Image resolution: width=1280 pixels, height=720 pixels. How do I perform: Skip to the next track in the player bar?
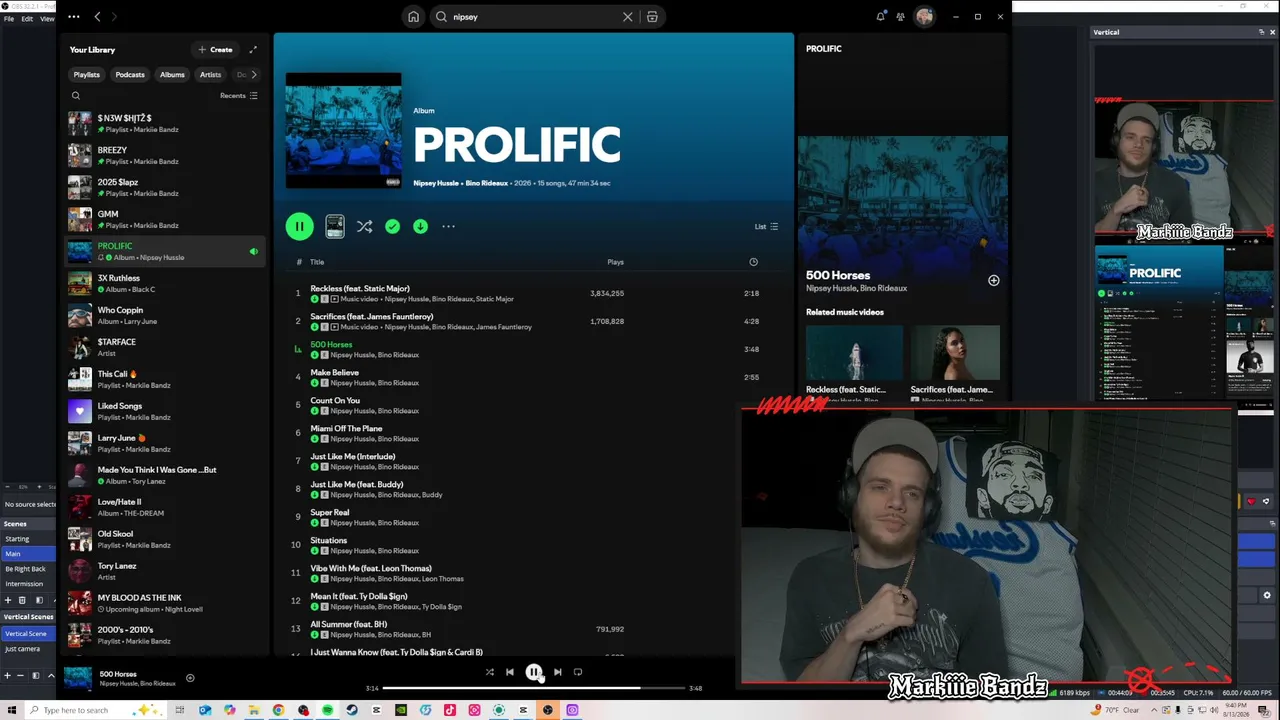pos(558,672)
